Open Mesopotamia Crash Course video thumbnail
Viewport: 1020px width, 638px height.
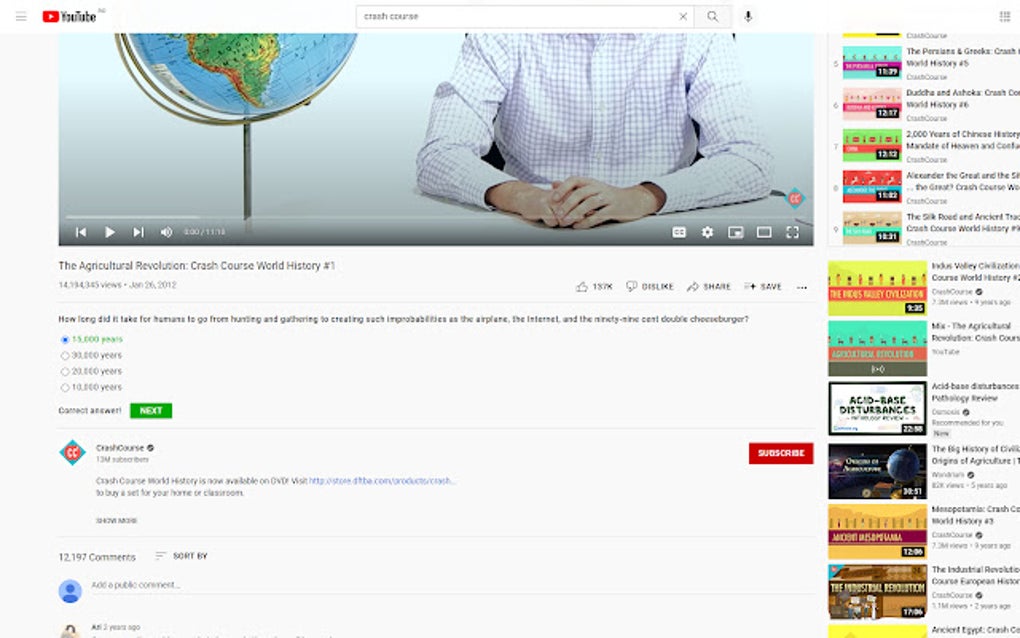[877, 531]
